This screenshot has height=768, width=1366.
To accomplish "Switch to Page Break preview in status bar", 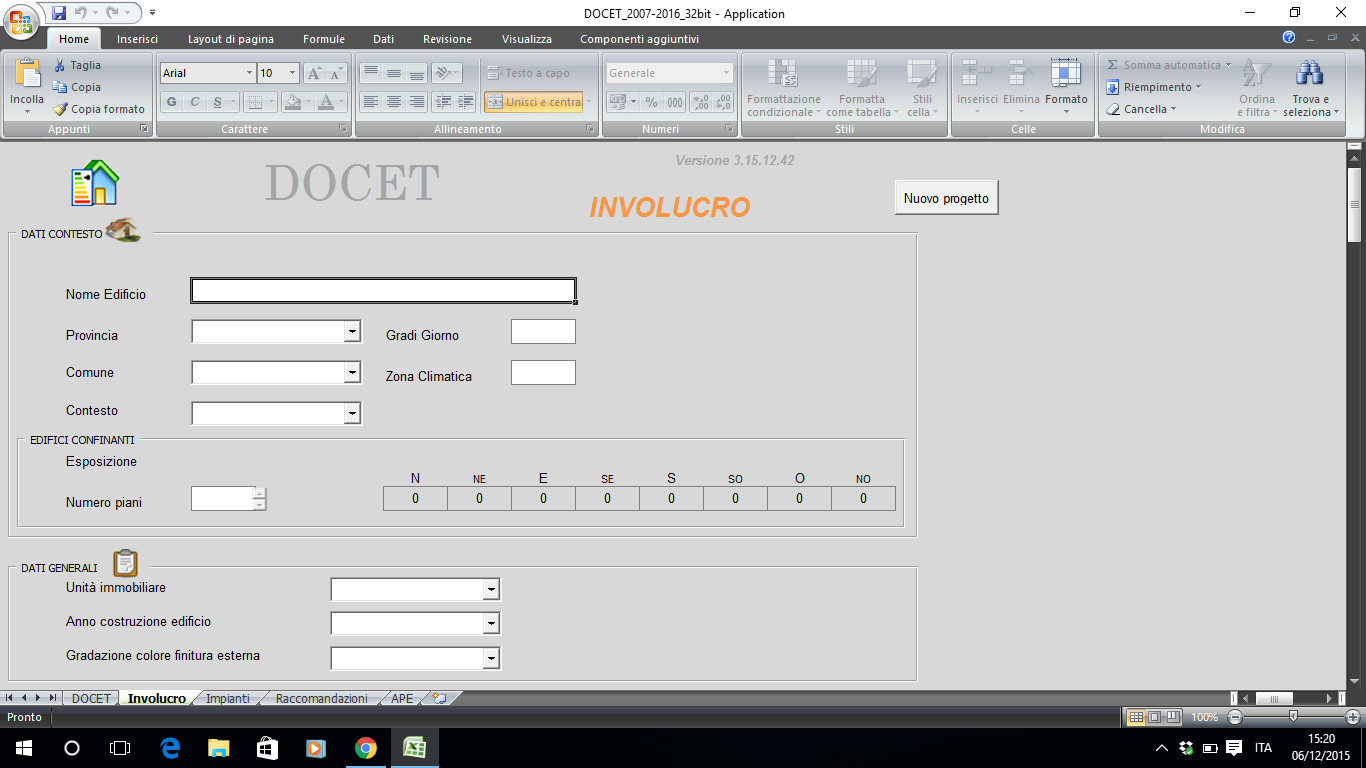I will [x=1173, y=717].
